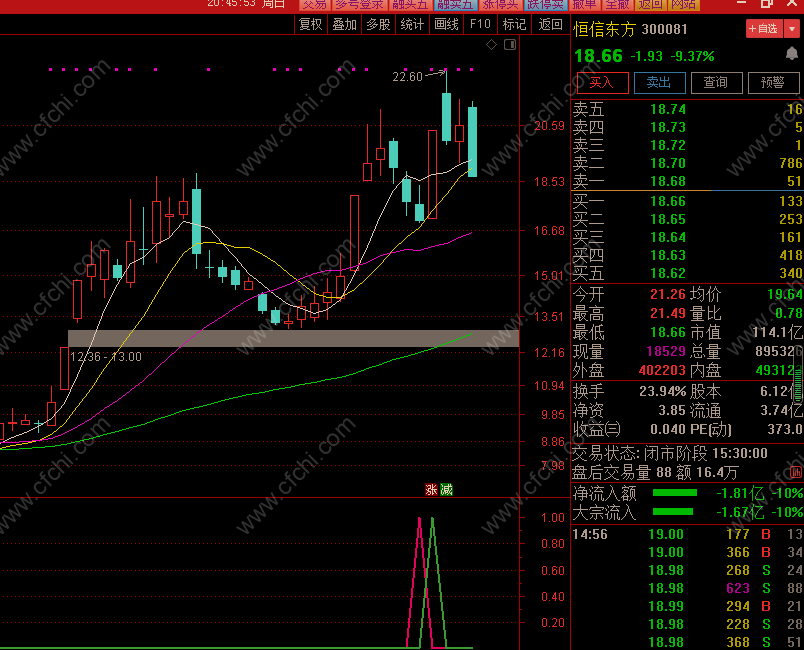The width and height of the screenshot is (804, 650).
Task: Click the 卖二 price 18.70
Action: 668,163
